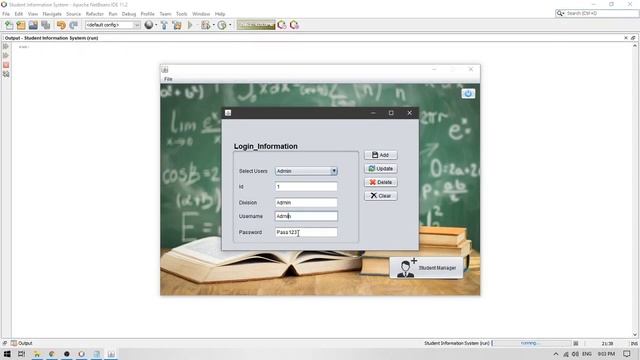Screen dimensions: 640x360
Task: Show hidden tray icons chevron
Action: [556, 354]
